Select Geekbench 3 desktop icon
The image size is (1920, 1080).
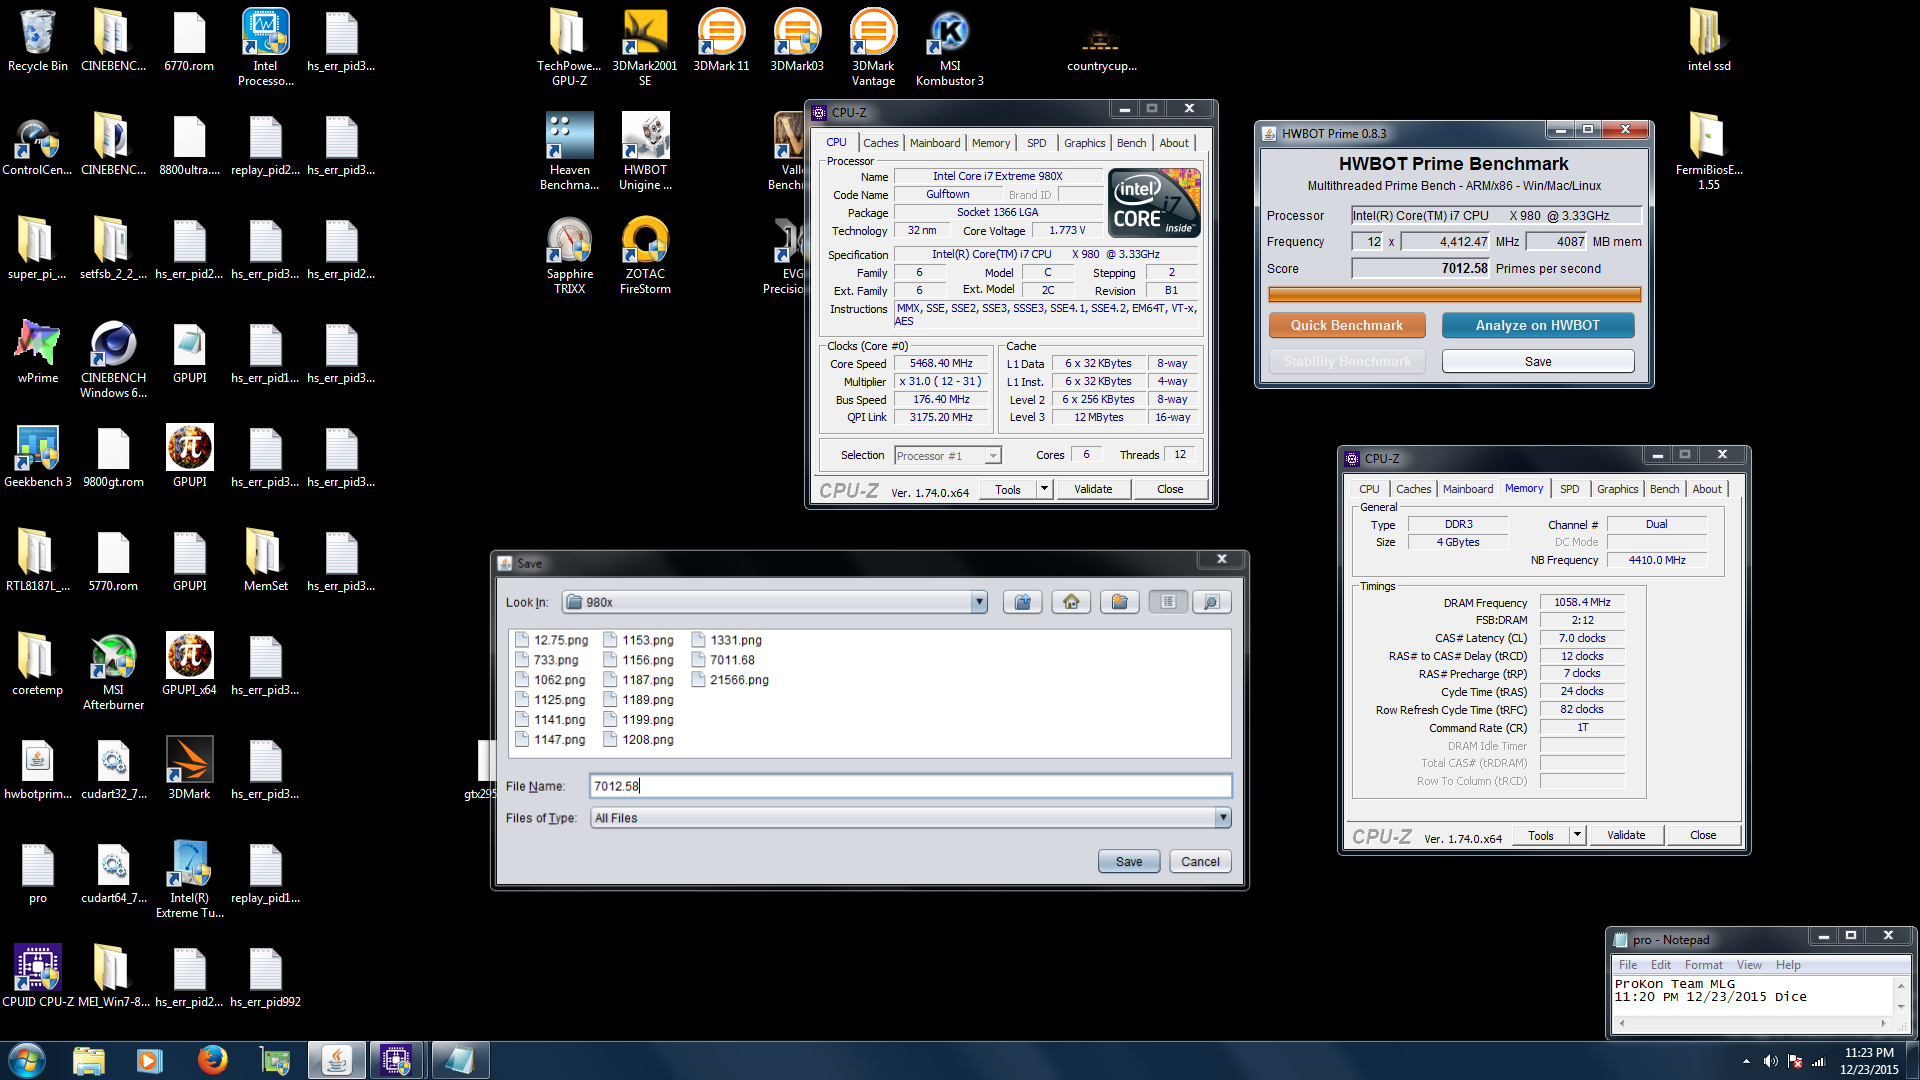coord(38,457)
